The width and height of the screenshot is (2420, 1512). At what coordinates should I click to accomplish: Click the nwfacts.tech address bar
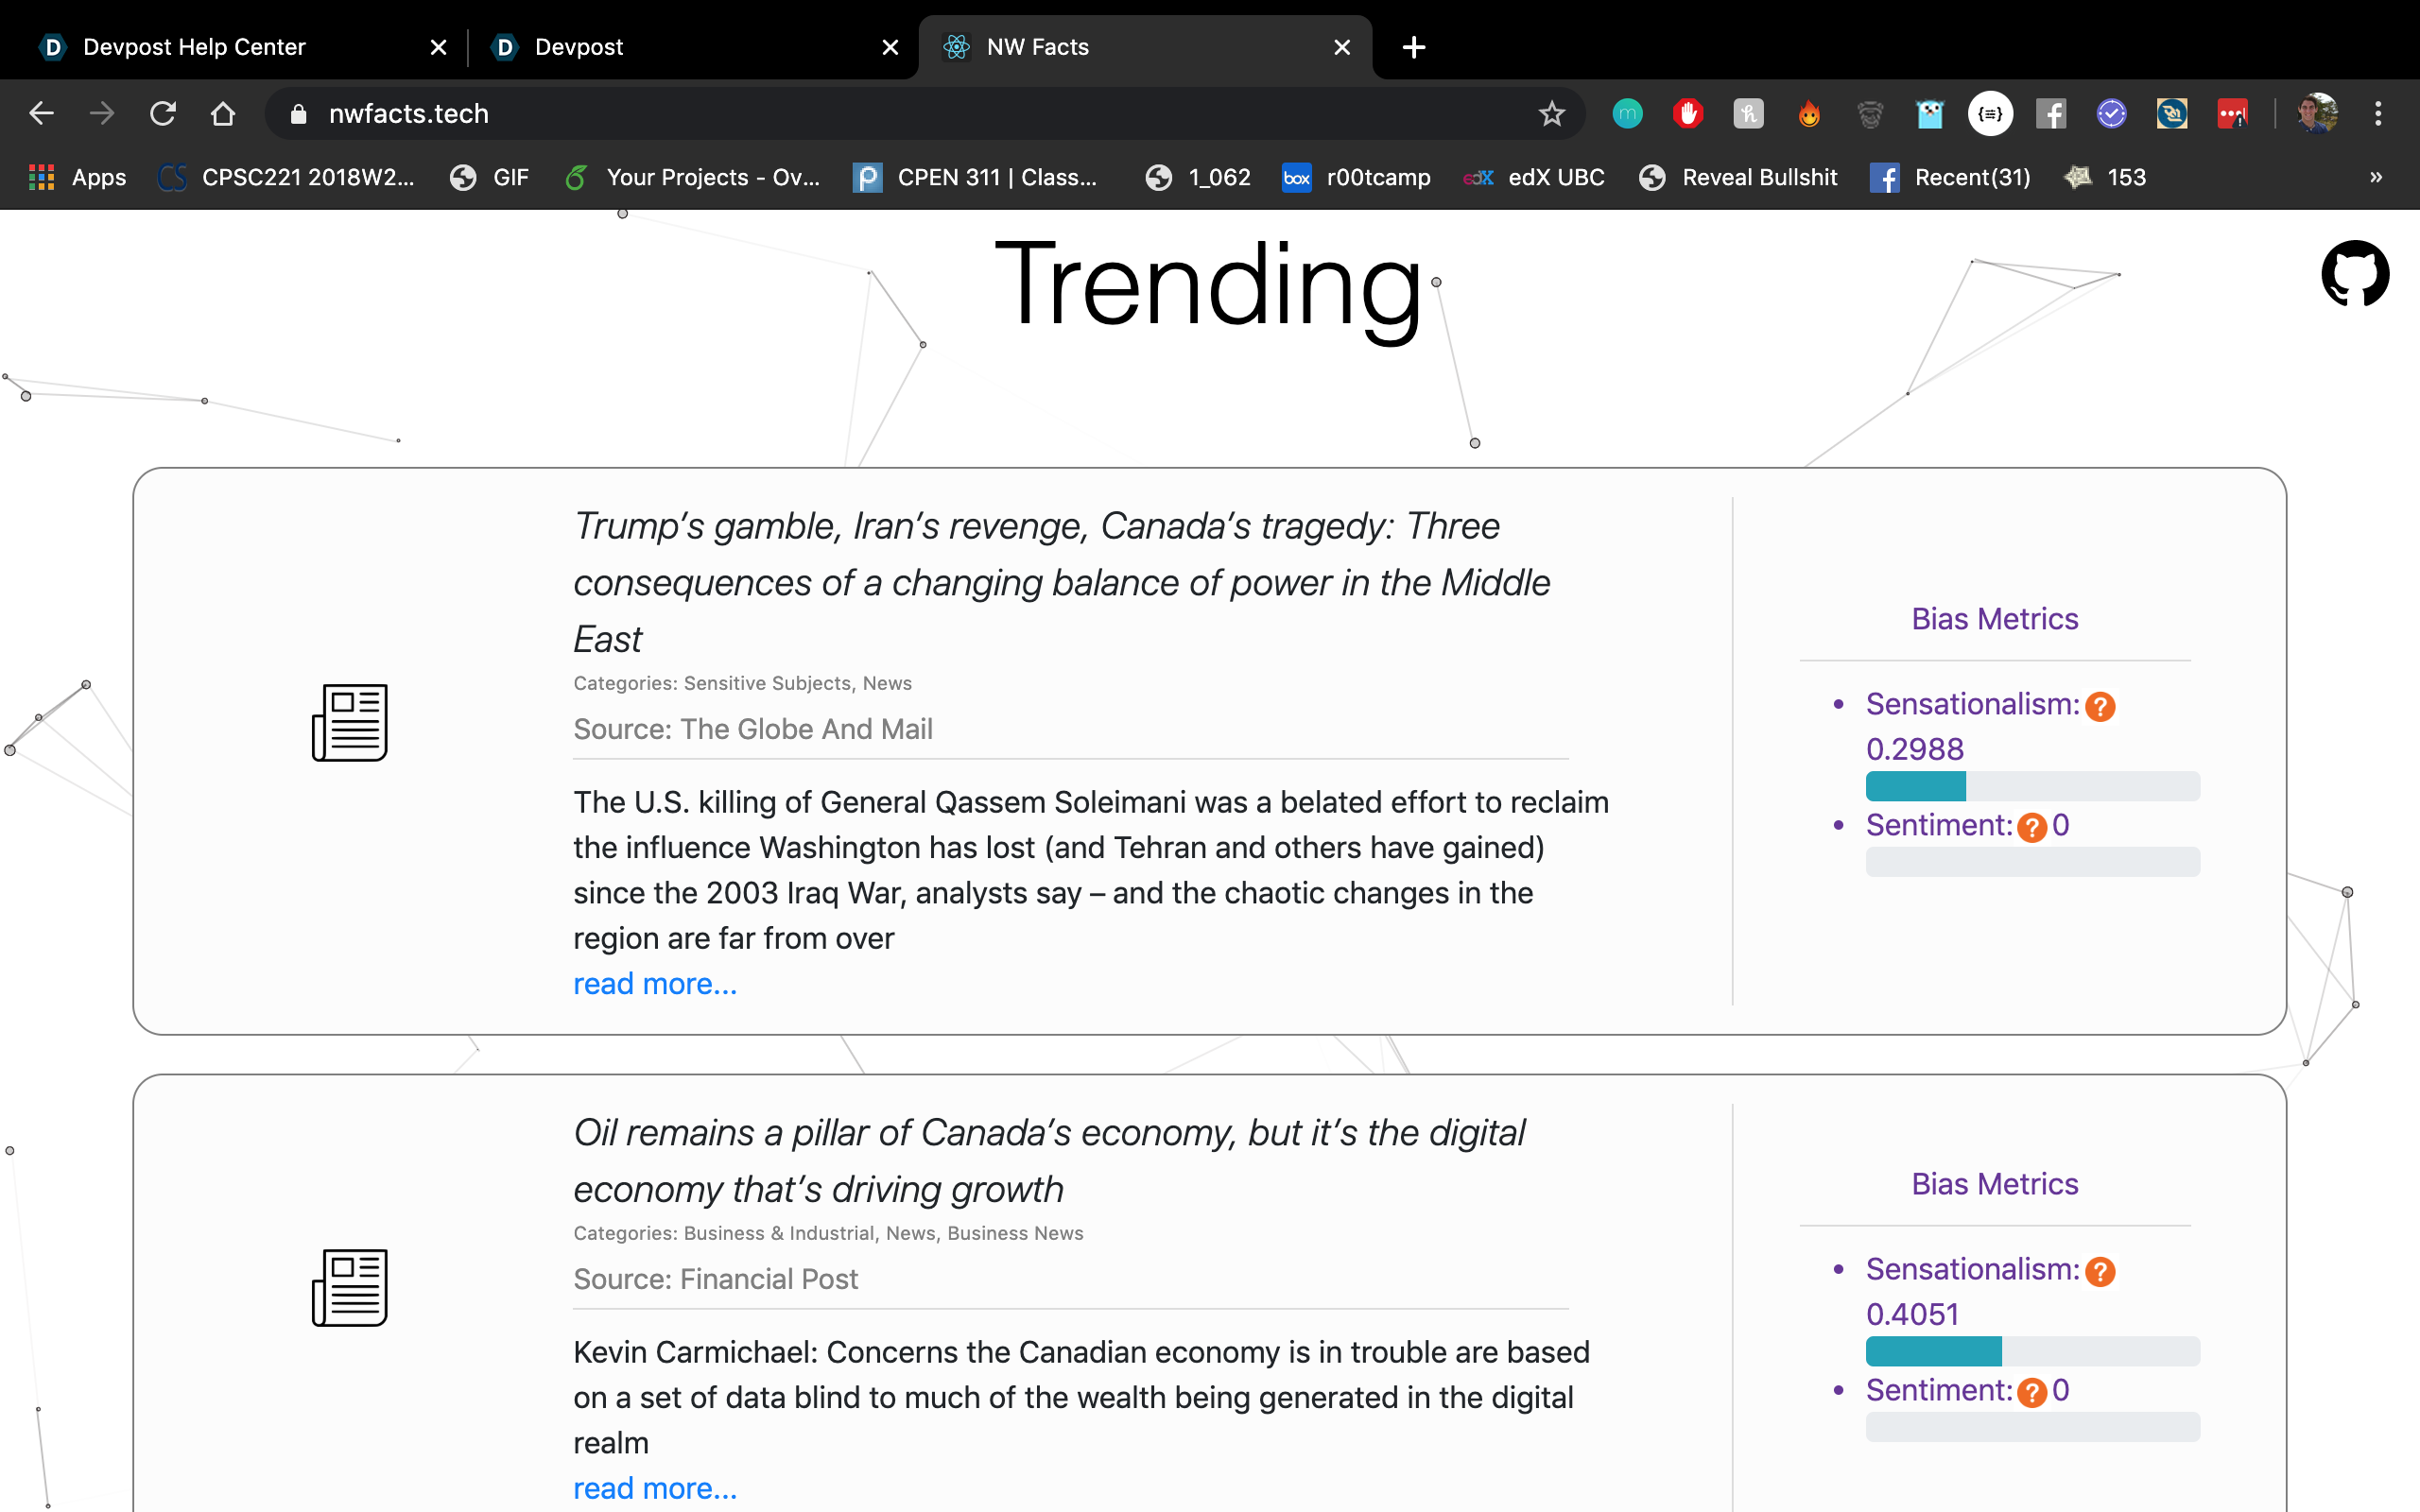pyautogui.click(x=900, y=114)
